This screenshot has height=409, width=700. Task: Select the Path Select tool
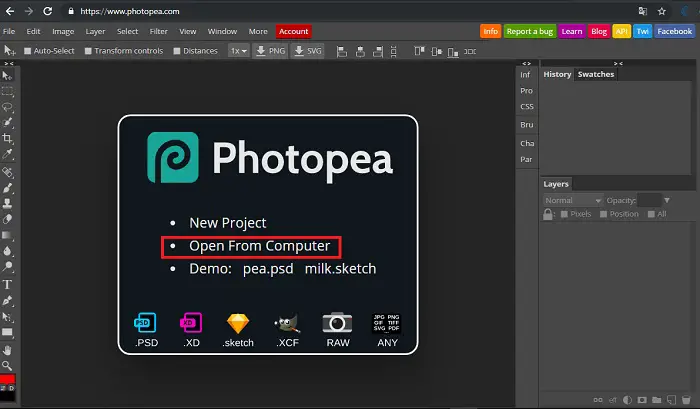(8, 317)
